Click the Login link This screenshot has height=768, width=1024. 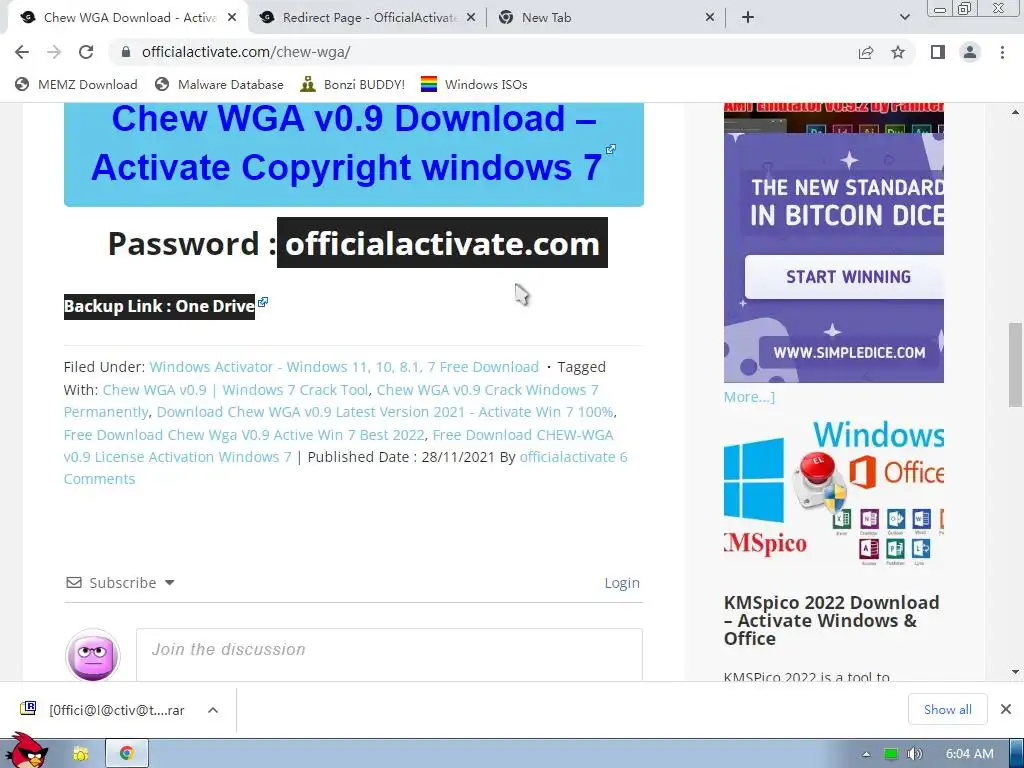point(622,583)
